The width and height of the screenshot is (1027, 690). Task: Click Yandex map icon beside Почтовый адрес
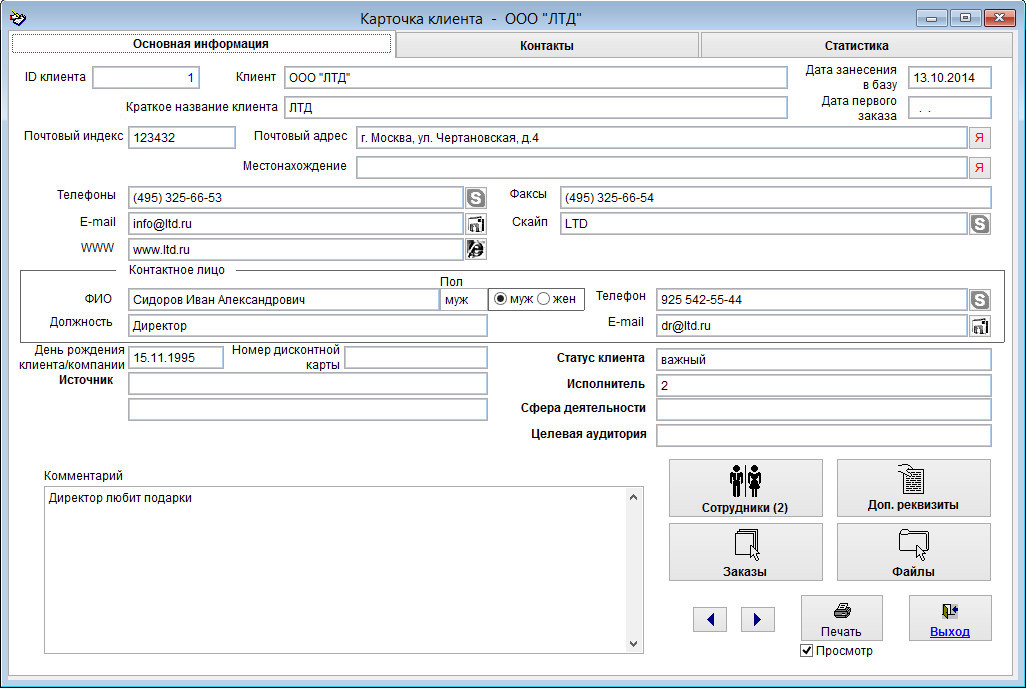pyautogui.click(x=980, y=138)
